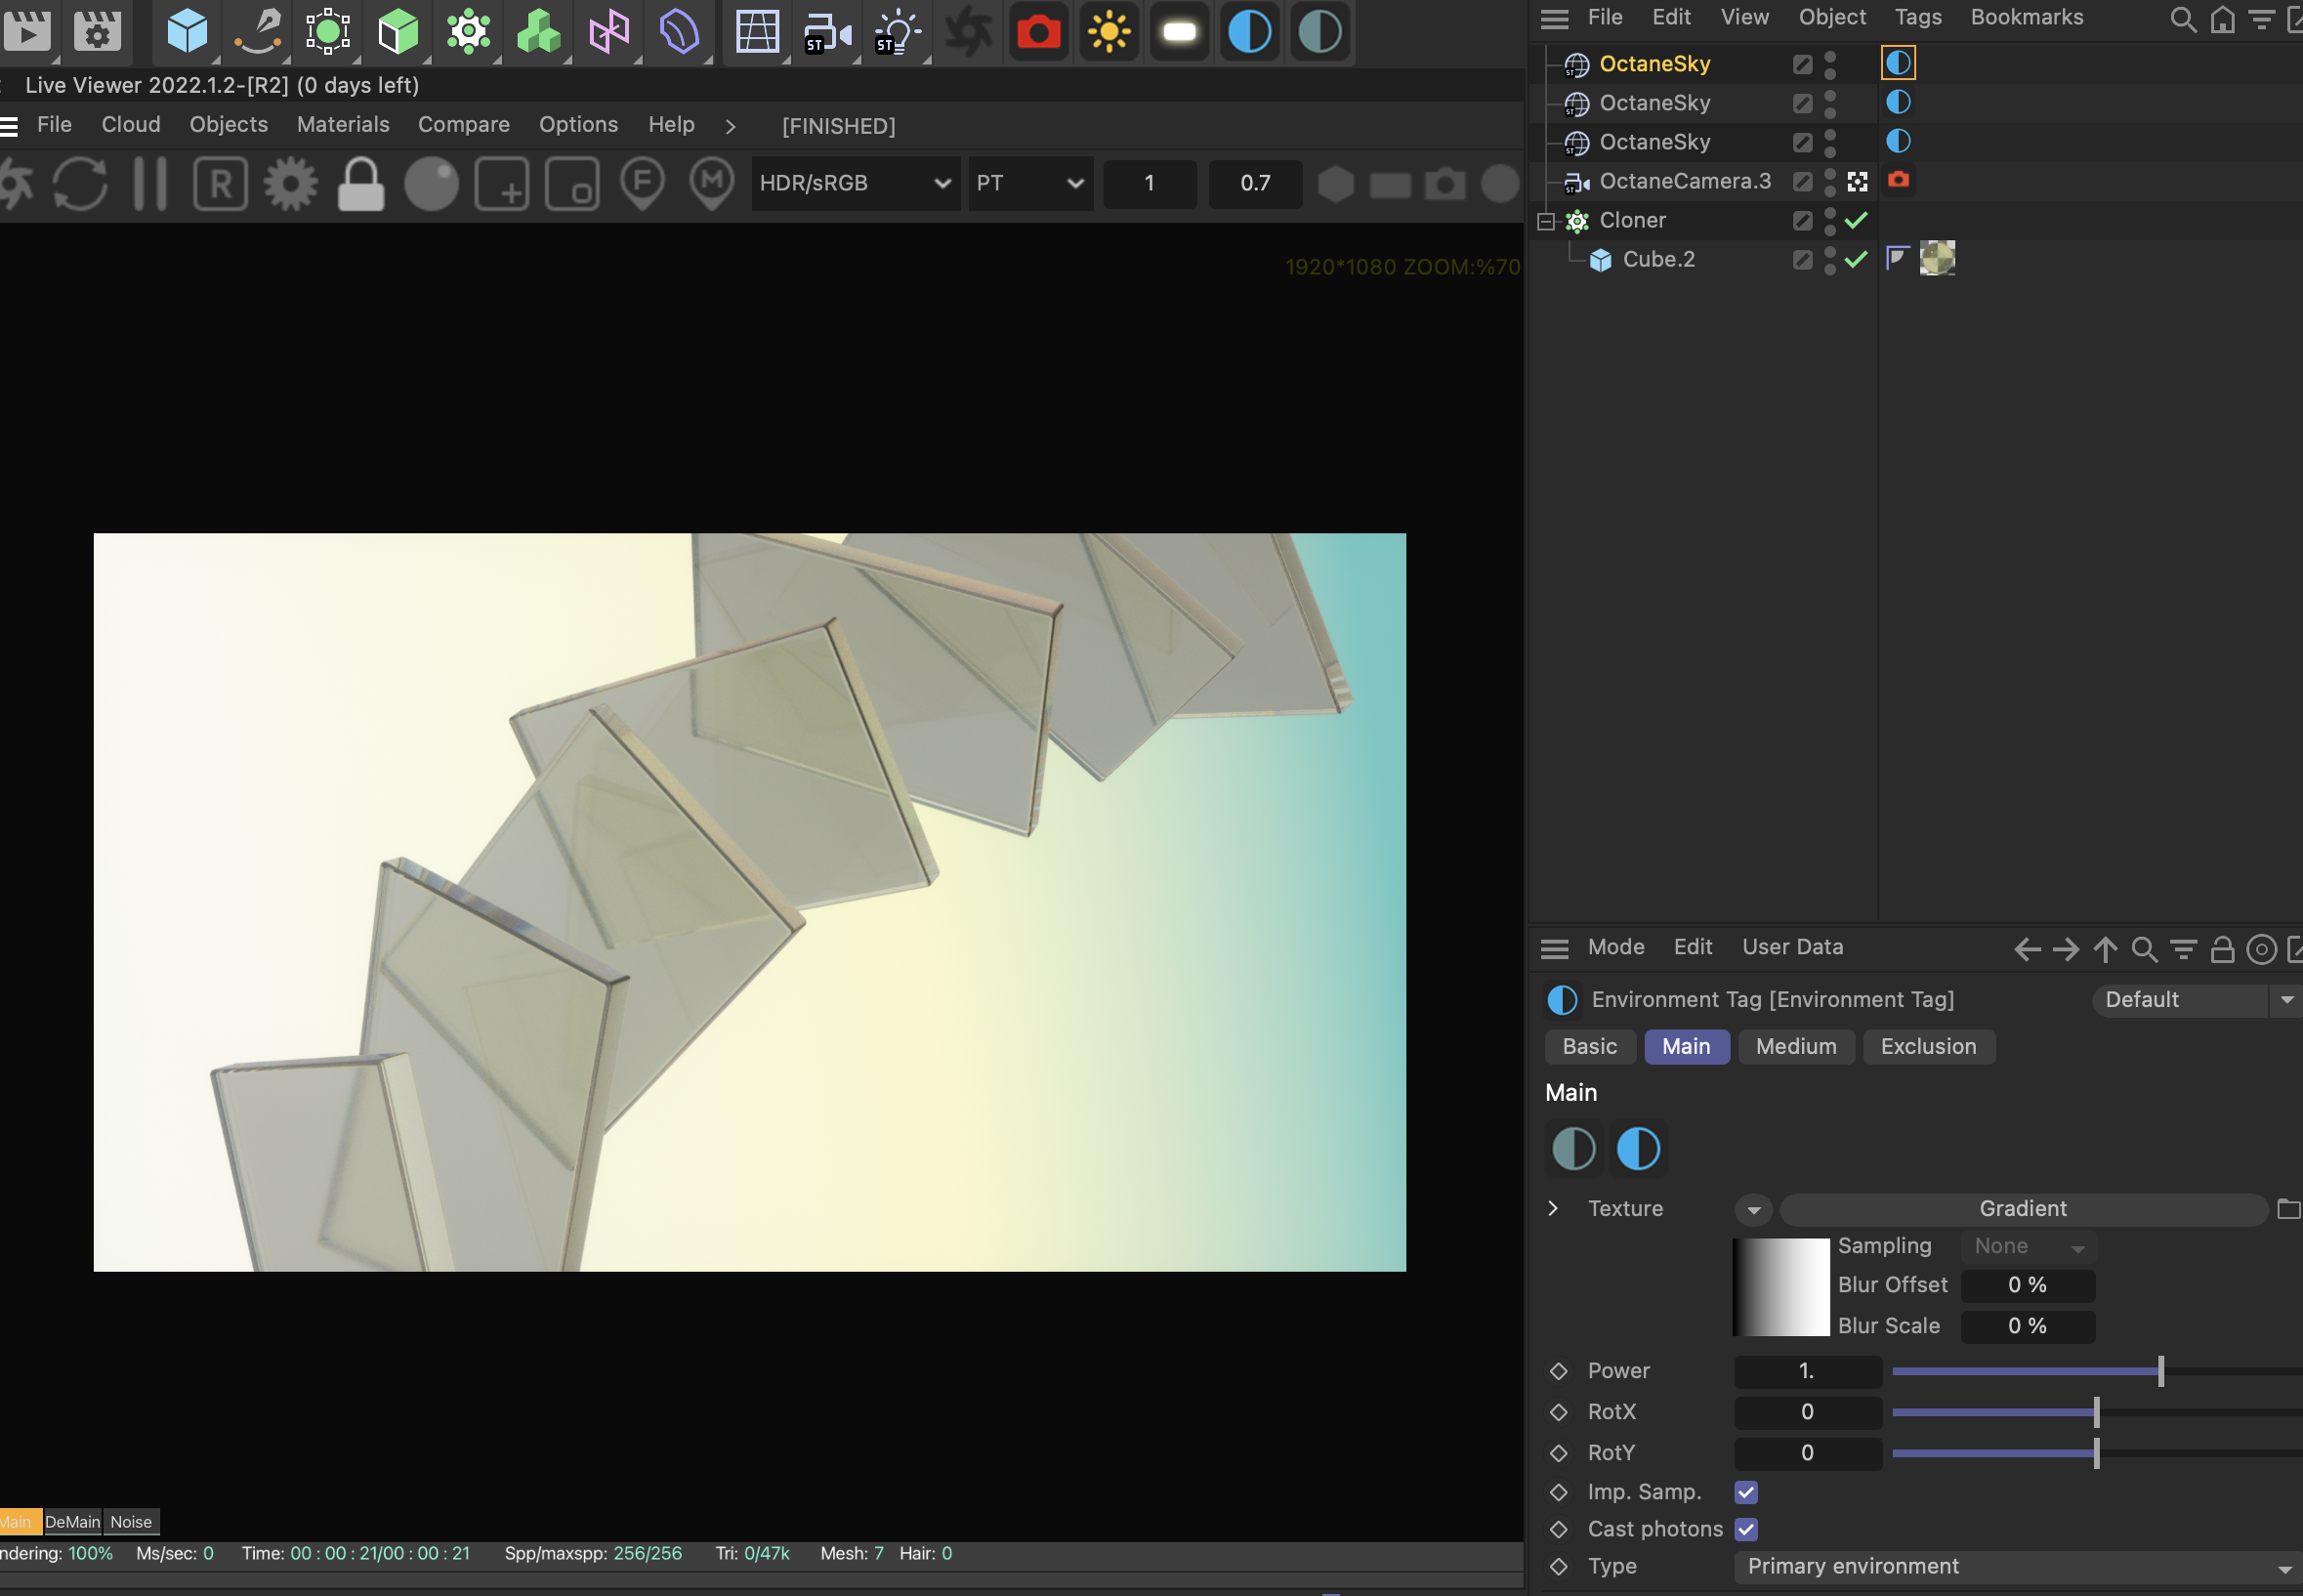This screenshot has width=2303, height=1596.
Task: Adjust the RotY slider
Action: 2097,1454
